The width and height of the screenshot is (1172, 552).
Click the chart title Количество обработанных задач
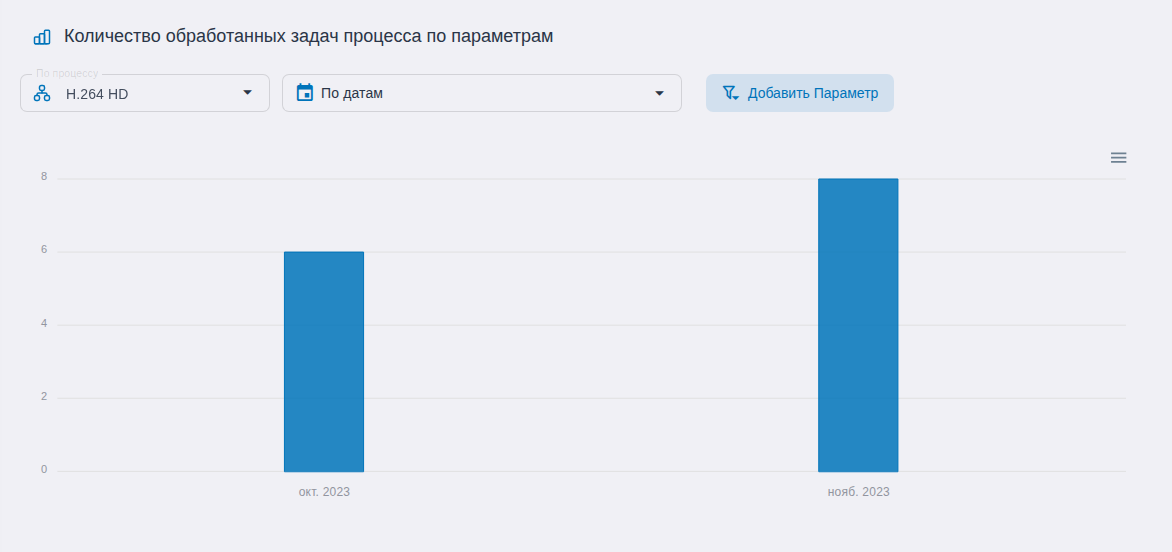point(309,36)
